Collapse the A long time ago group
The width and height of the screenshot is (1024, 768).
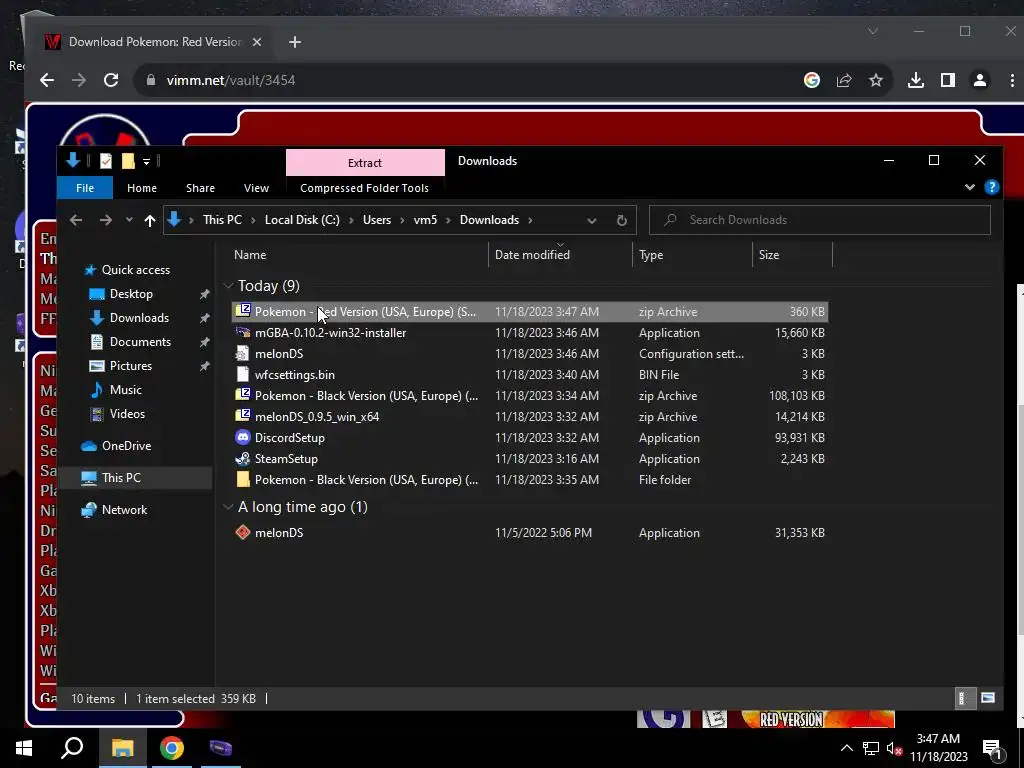(228, 507)
